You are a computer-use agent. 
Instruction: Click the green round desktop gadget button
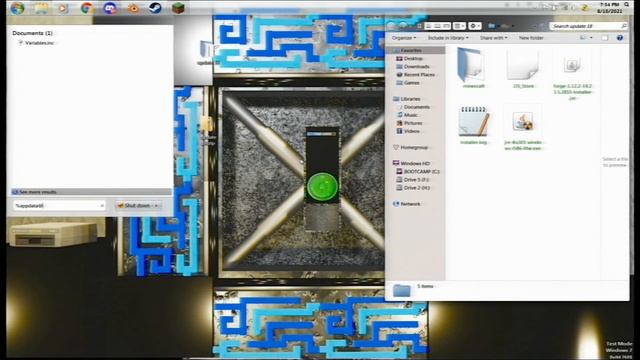click(322, 186)
